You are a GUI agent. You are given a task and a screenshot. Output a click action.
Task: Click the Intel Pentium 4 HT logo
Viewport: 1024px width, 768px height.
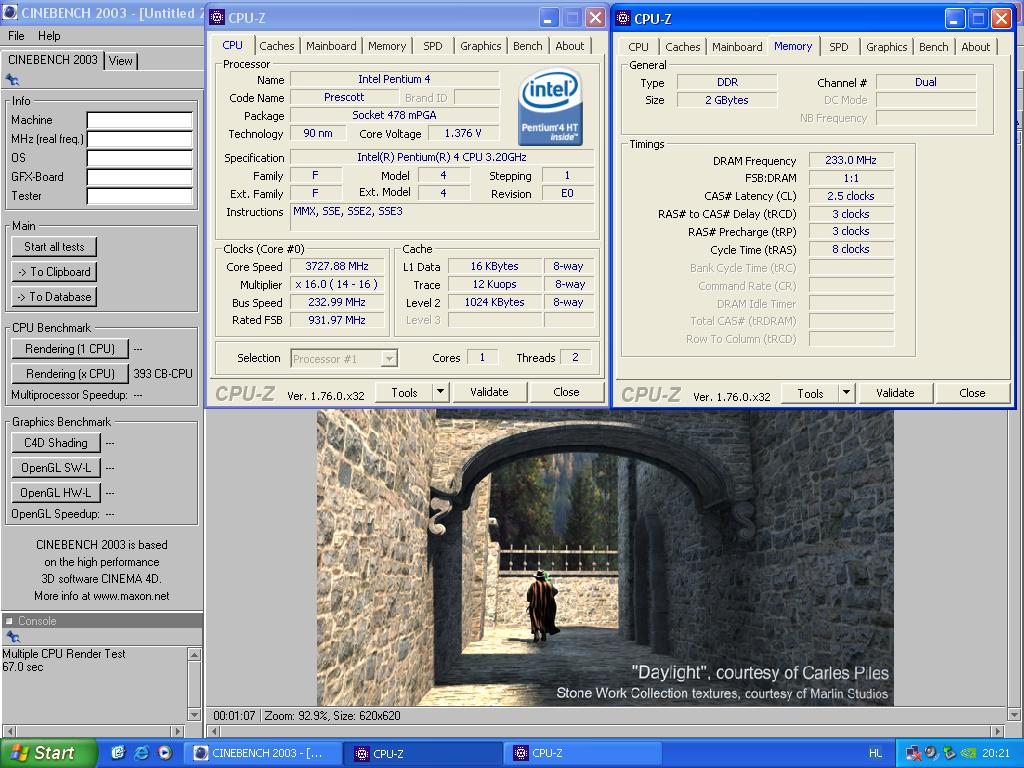coord(550,107)
